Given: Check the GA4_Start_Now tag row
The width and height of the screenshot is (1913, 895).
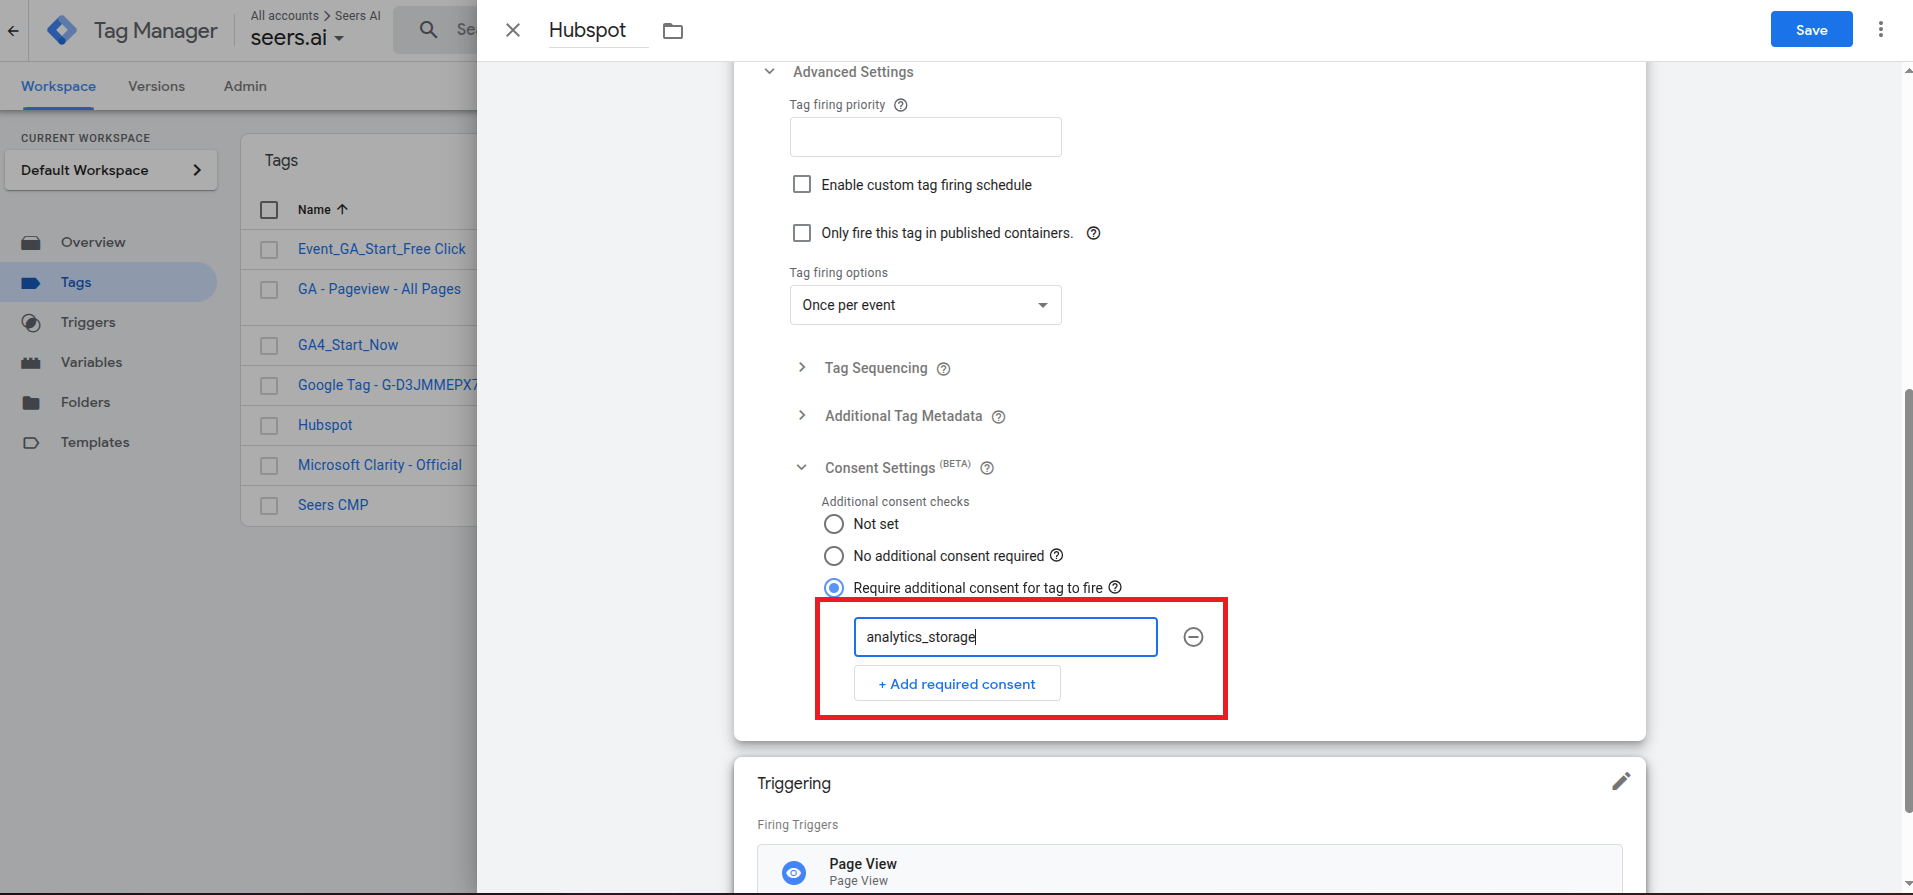Looking at the screenshot, I should pyautogui.click(x=269, y=346).
